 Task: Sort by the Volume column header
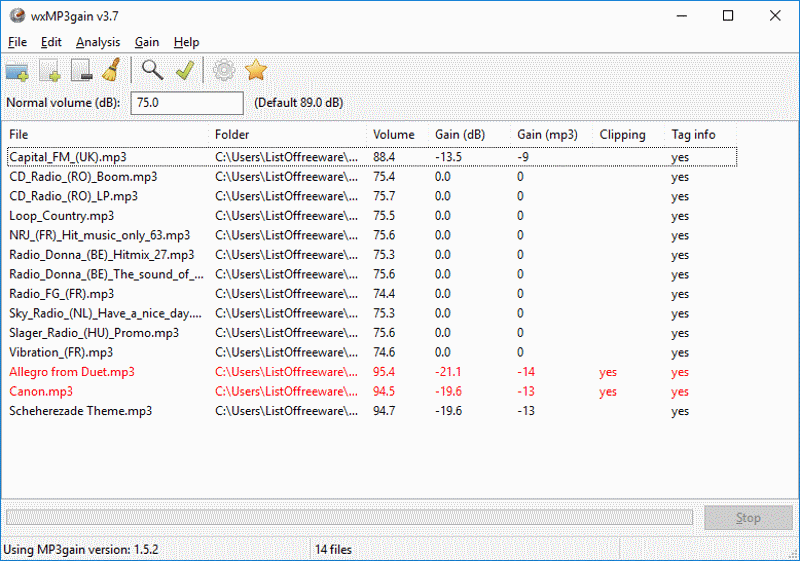tap(398, 135)
